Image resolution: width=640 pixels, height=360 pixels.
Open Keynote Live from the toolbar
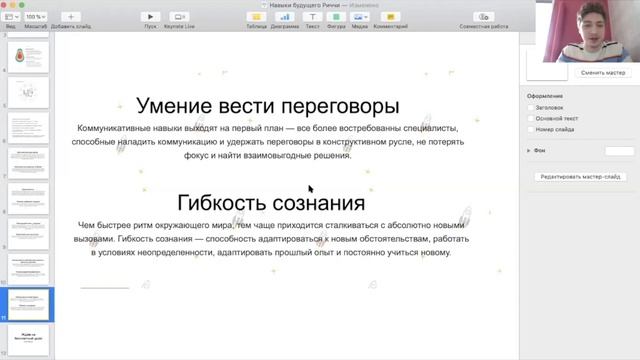click(179, 17)
